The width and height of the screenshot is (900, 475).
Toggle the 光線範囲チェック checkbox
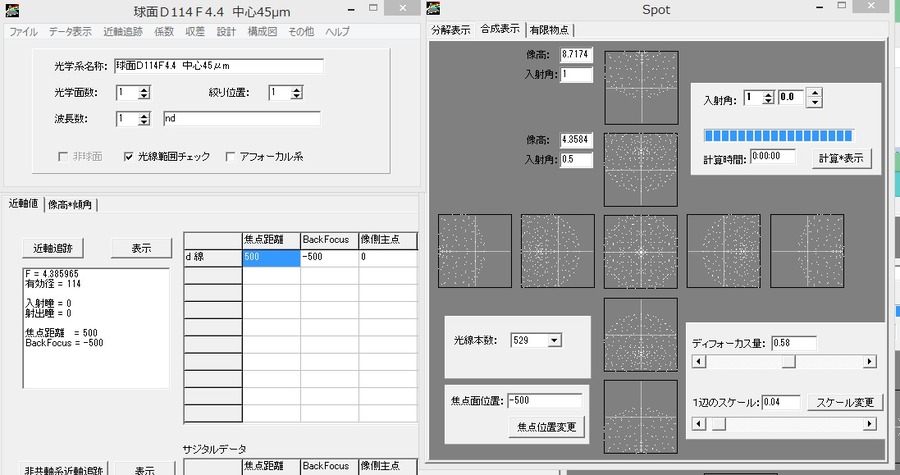tap(129, 157)
